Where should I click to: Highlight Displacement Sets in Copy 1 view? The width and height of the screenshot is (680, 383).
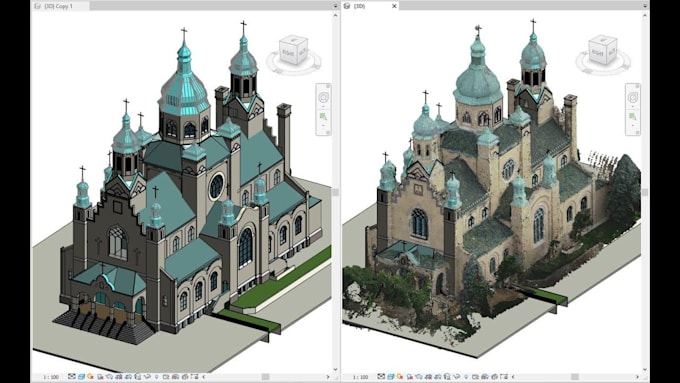(x=185, y=377)
